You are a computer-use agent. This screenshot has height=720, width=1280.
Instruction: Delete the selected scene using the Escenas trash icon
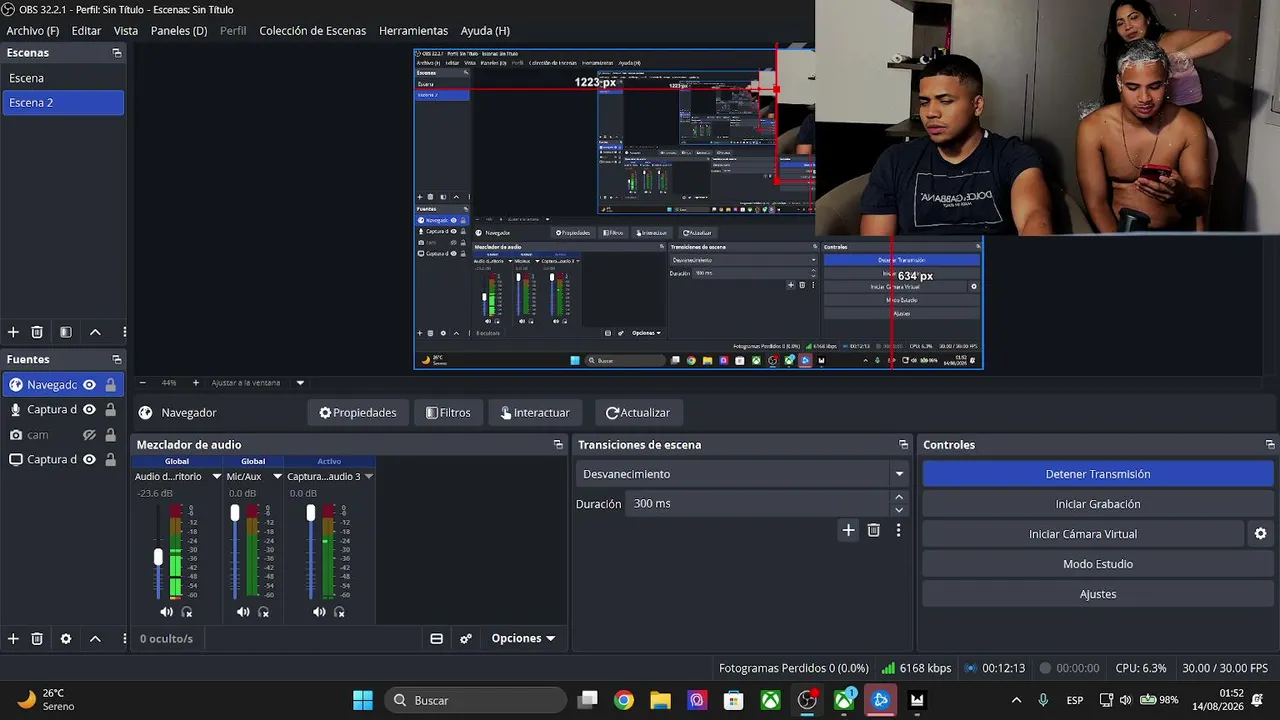tap(37, 332)
